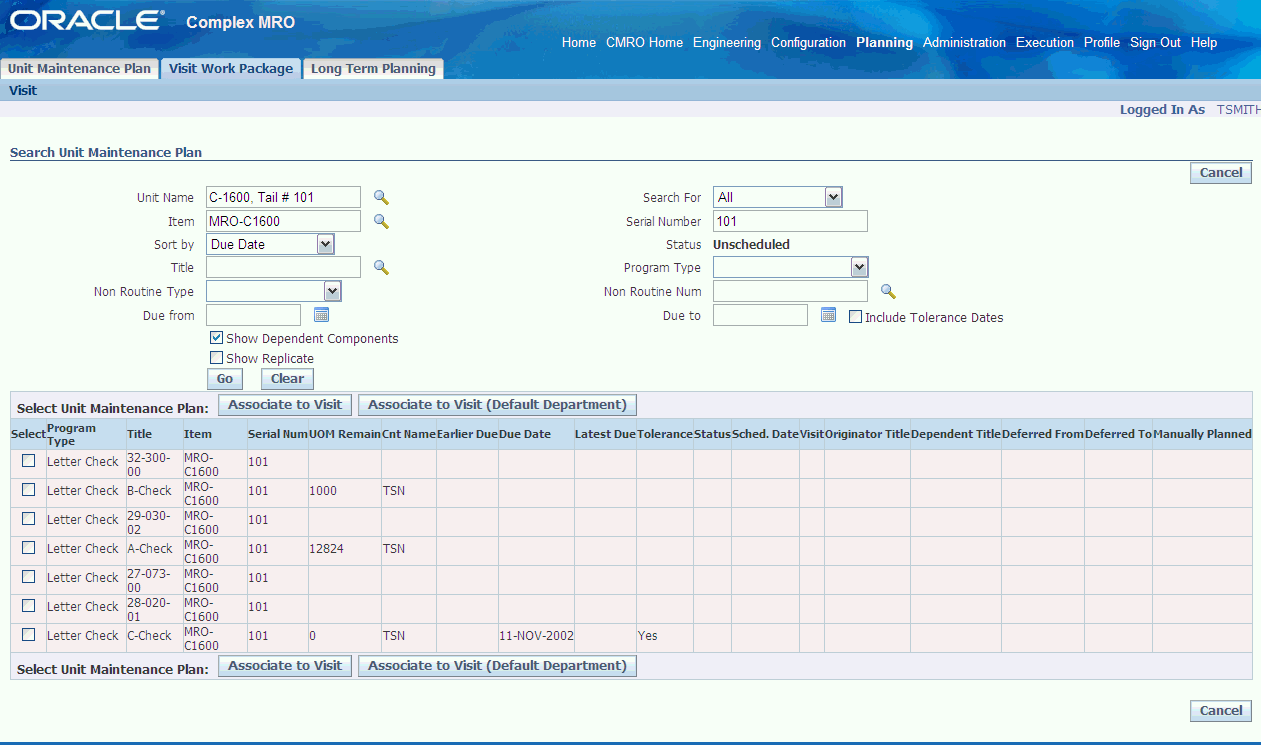Open Title search magnifier icon
The width and height of the screenshot is (1261, 745).
[381, 268]
